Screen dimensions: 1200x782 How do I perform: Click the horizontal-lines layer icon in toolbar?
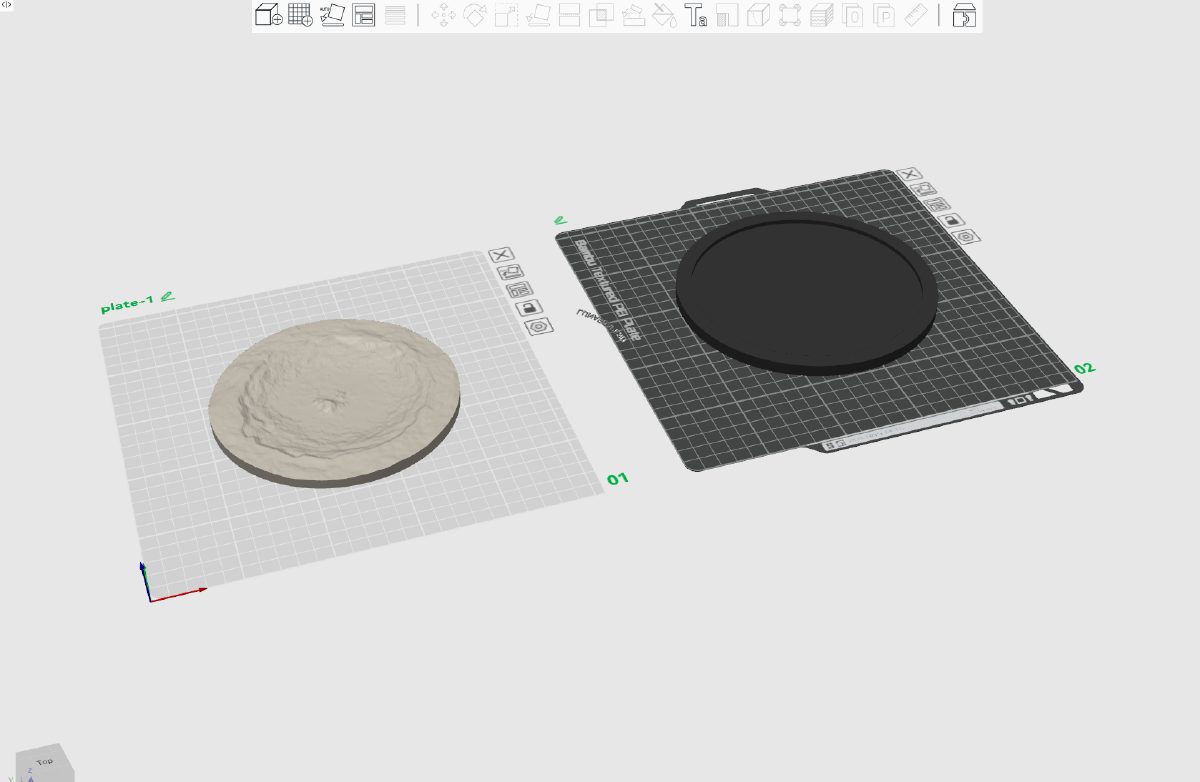click(395, 15)
